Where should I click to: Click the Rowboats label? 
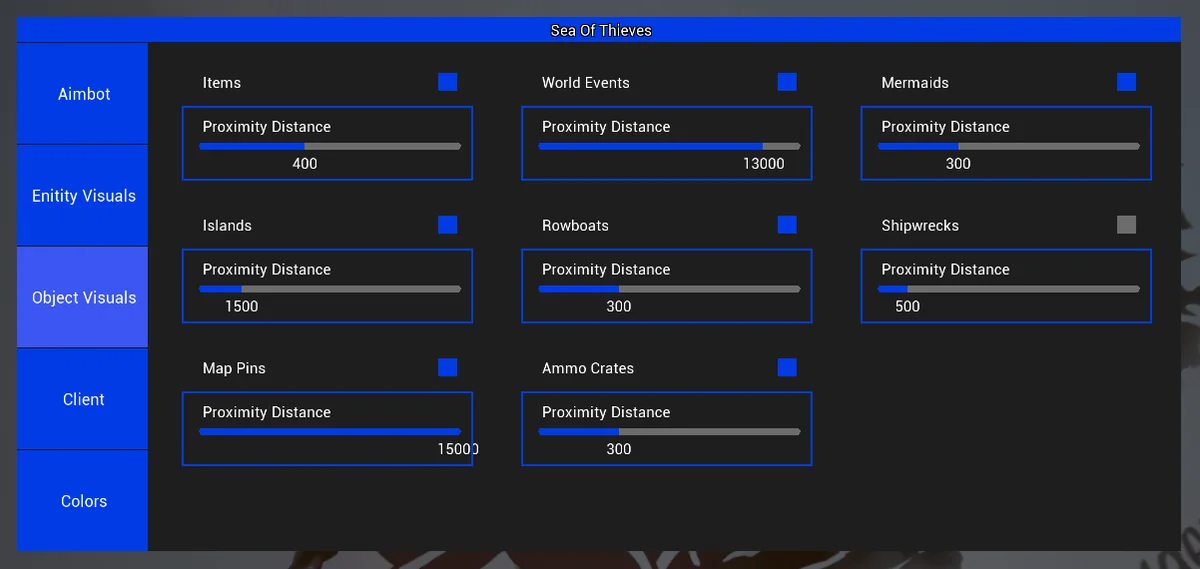[x=575, y=226]
